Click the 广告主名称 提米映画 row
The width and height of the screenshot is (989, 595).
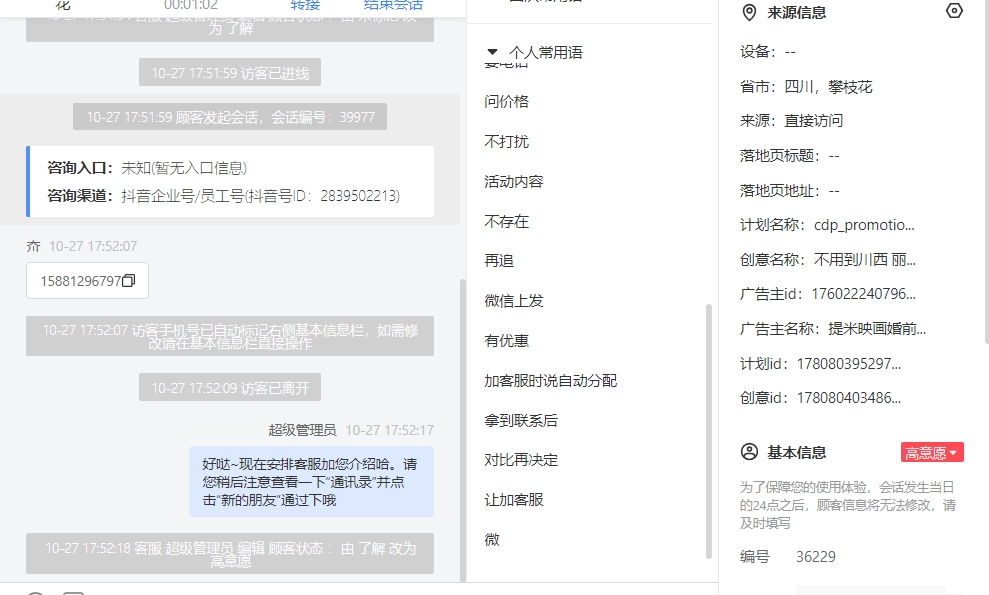tap(833, 329)
